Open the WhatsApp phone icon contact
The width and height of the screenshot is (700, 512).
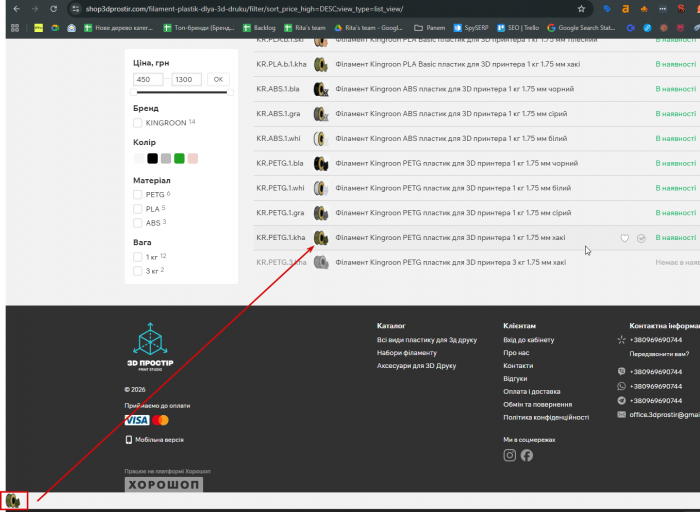click(x=621, y=387)
